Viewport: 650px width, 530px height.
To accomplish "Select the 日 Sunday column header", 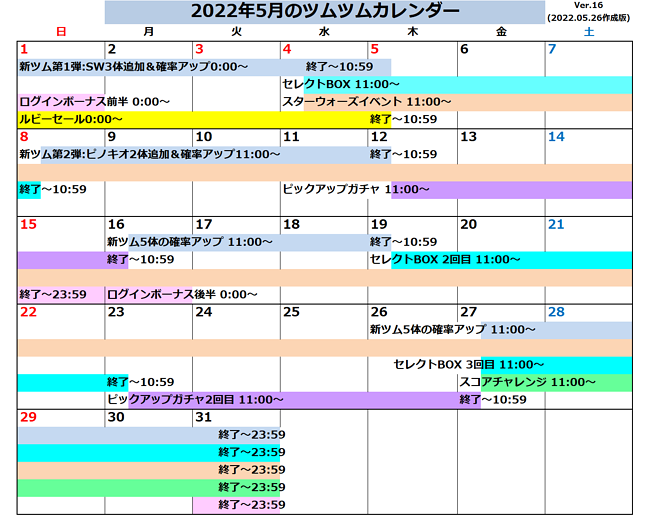I will click(x=61, y=32).
